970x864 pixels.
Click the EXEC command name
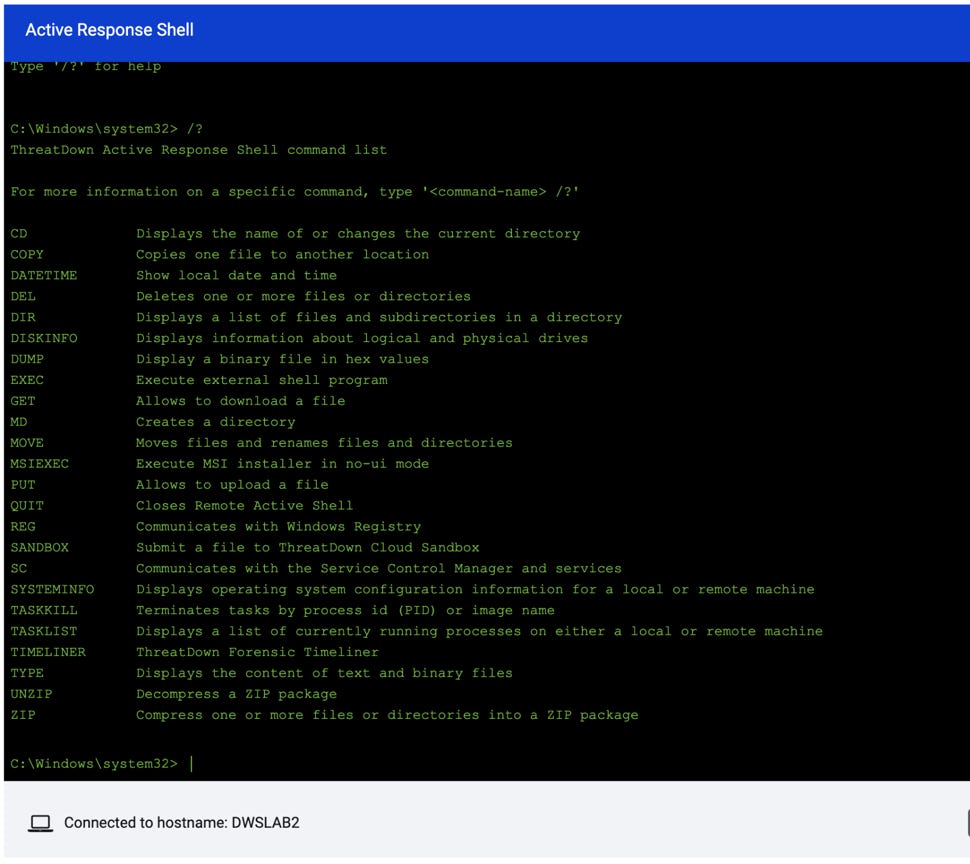pyautogui.click(x=27, y=380)
